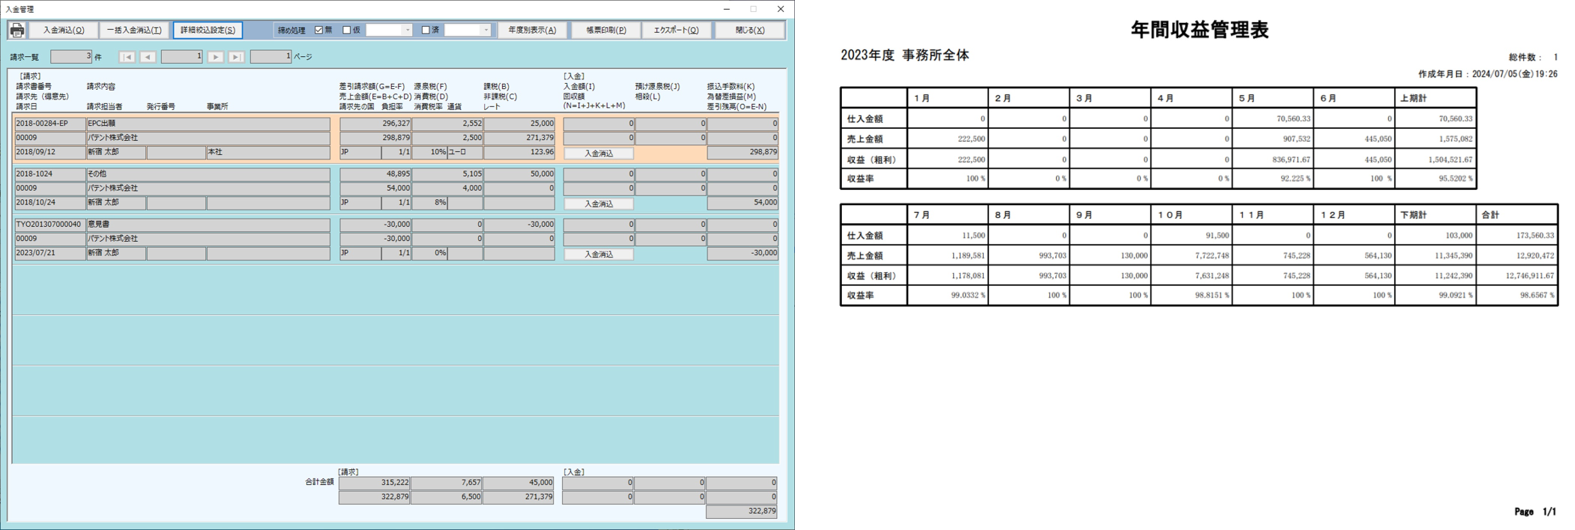Go to the next page arrow
Viewport: 1575px width, 530px height.
[x=215, y=57]
